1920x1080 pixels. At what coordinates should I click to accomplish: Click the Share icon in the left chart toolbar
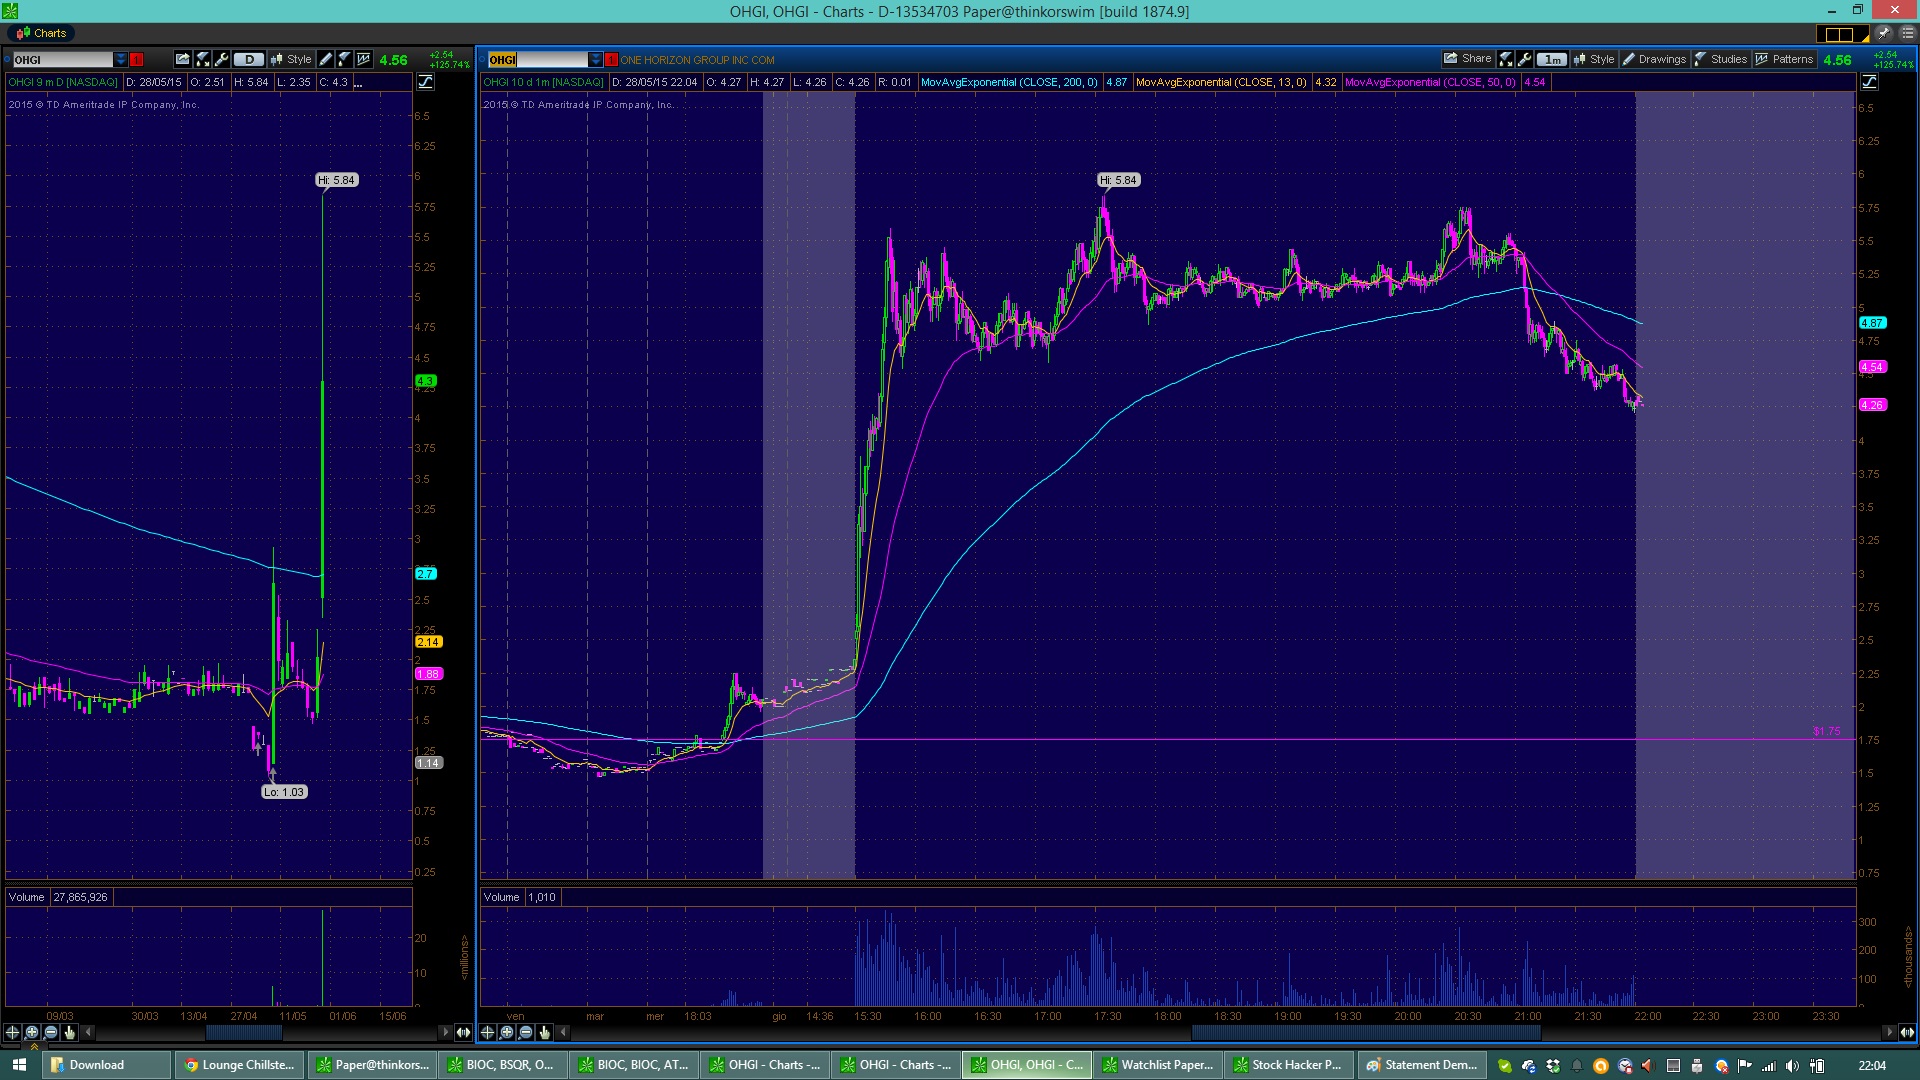[182, 59]
